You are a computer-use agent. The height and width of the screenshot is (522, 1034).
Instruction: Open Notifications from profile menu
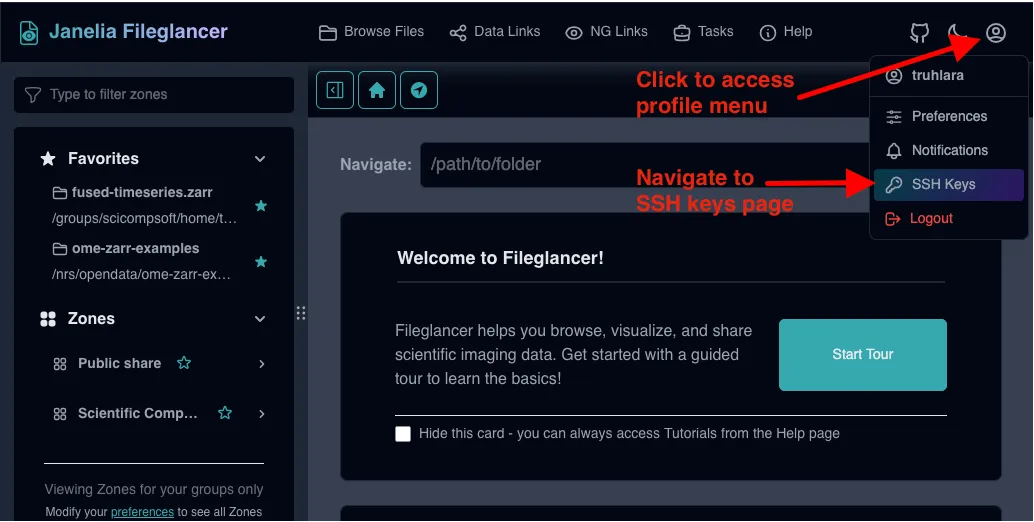click(949, 151)
